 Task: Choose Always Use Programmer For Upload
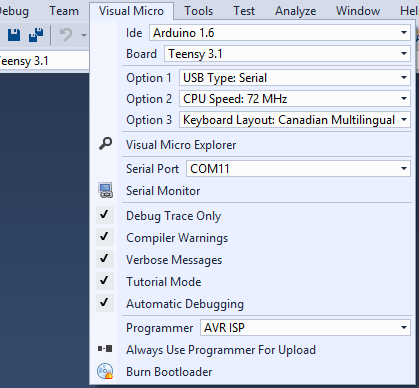pyautogui.click(x=221, y=350)
